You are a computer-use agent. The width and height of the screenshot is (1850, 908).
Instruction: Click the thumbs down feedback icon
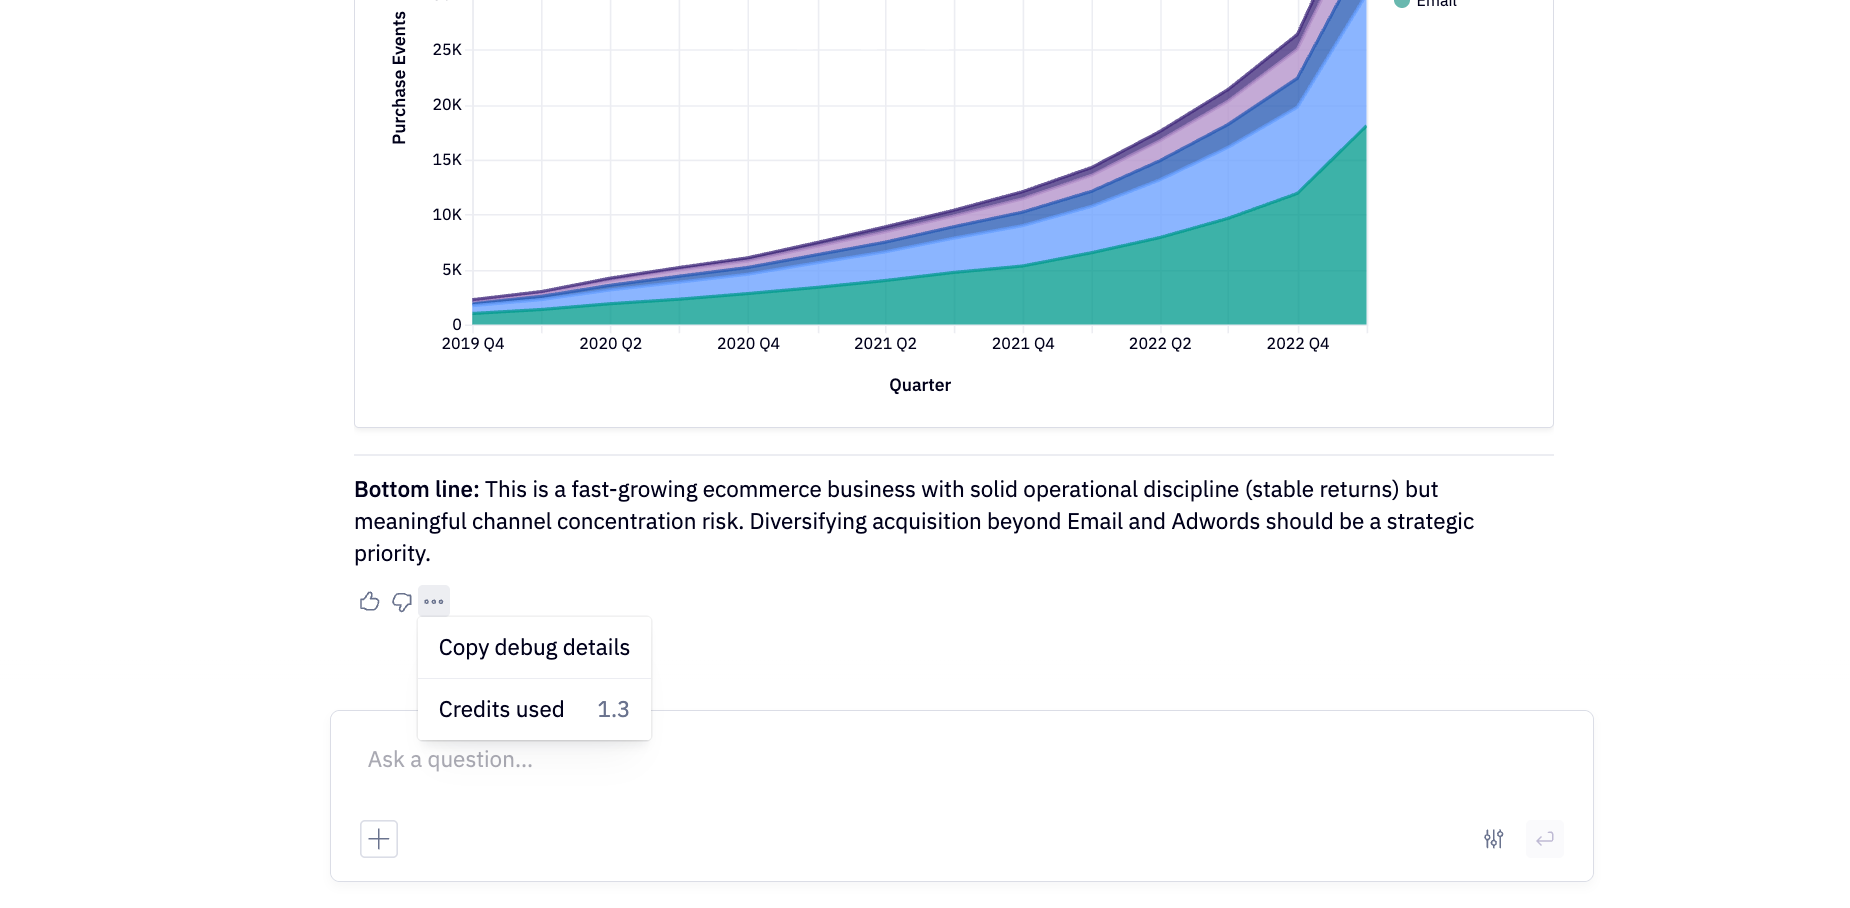pos(402,601)
